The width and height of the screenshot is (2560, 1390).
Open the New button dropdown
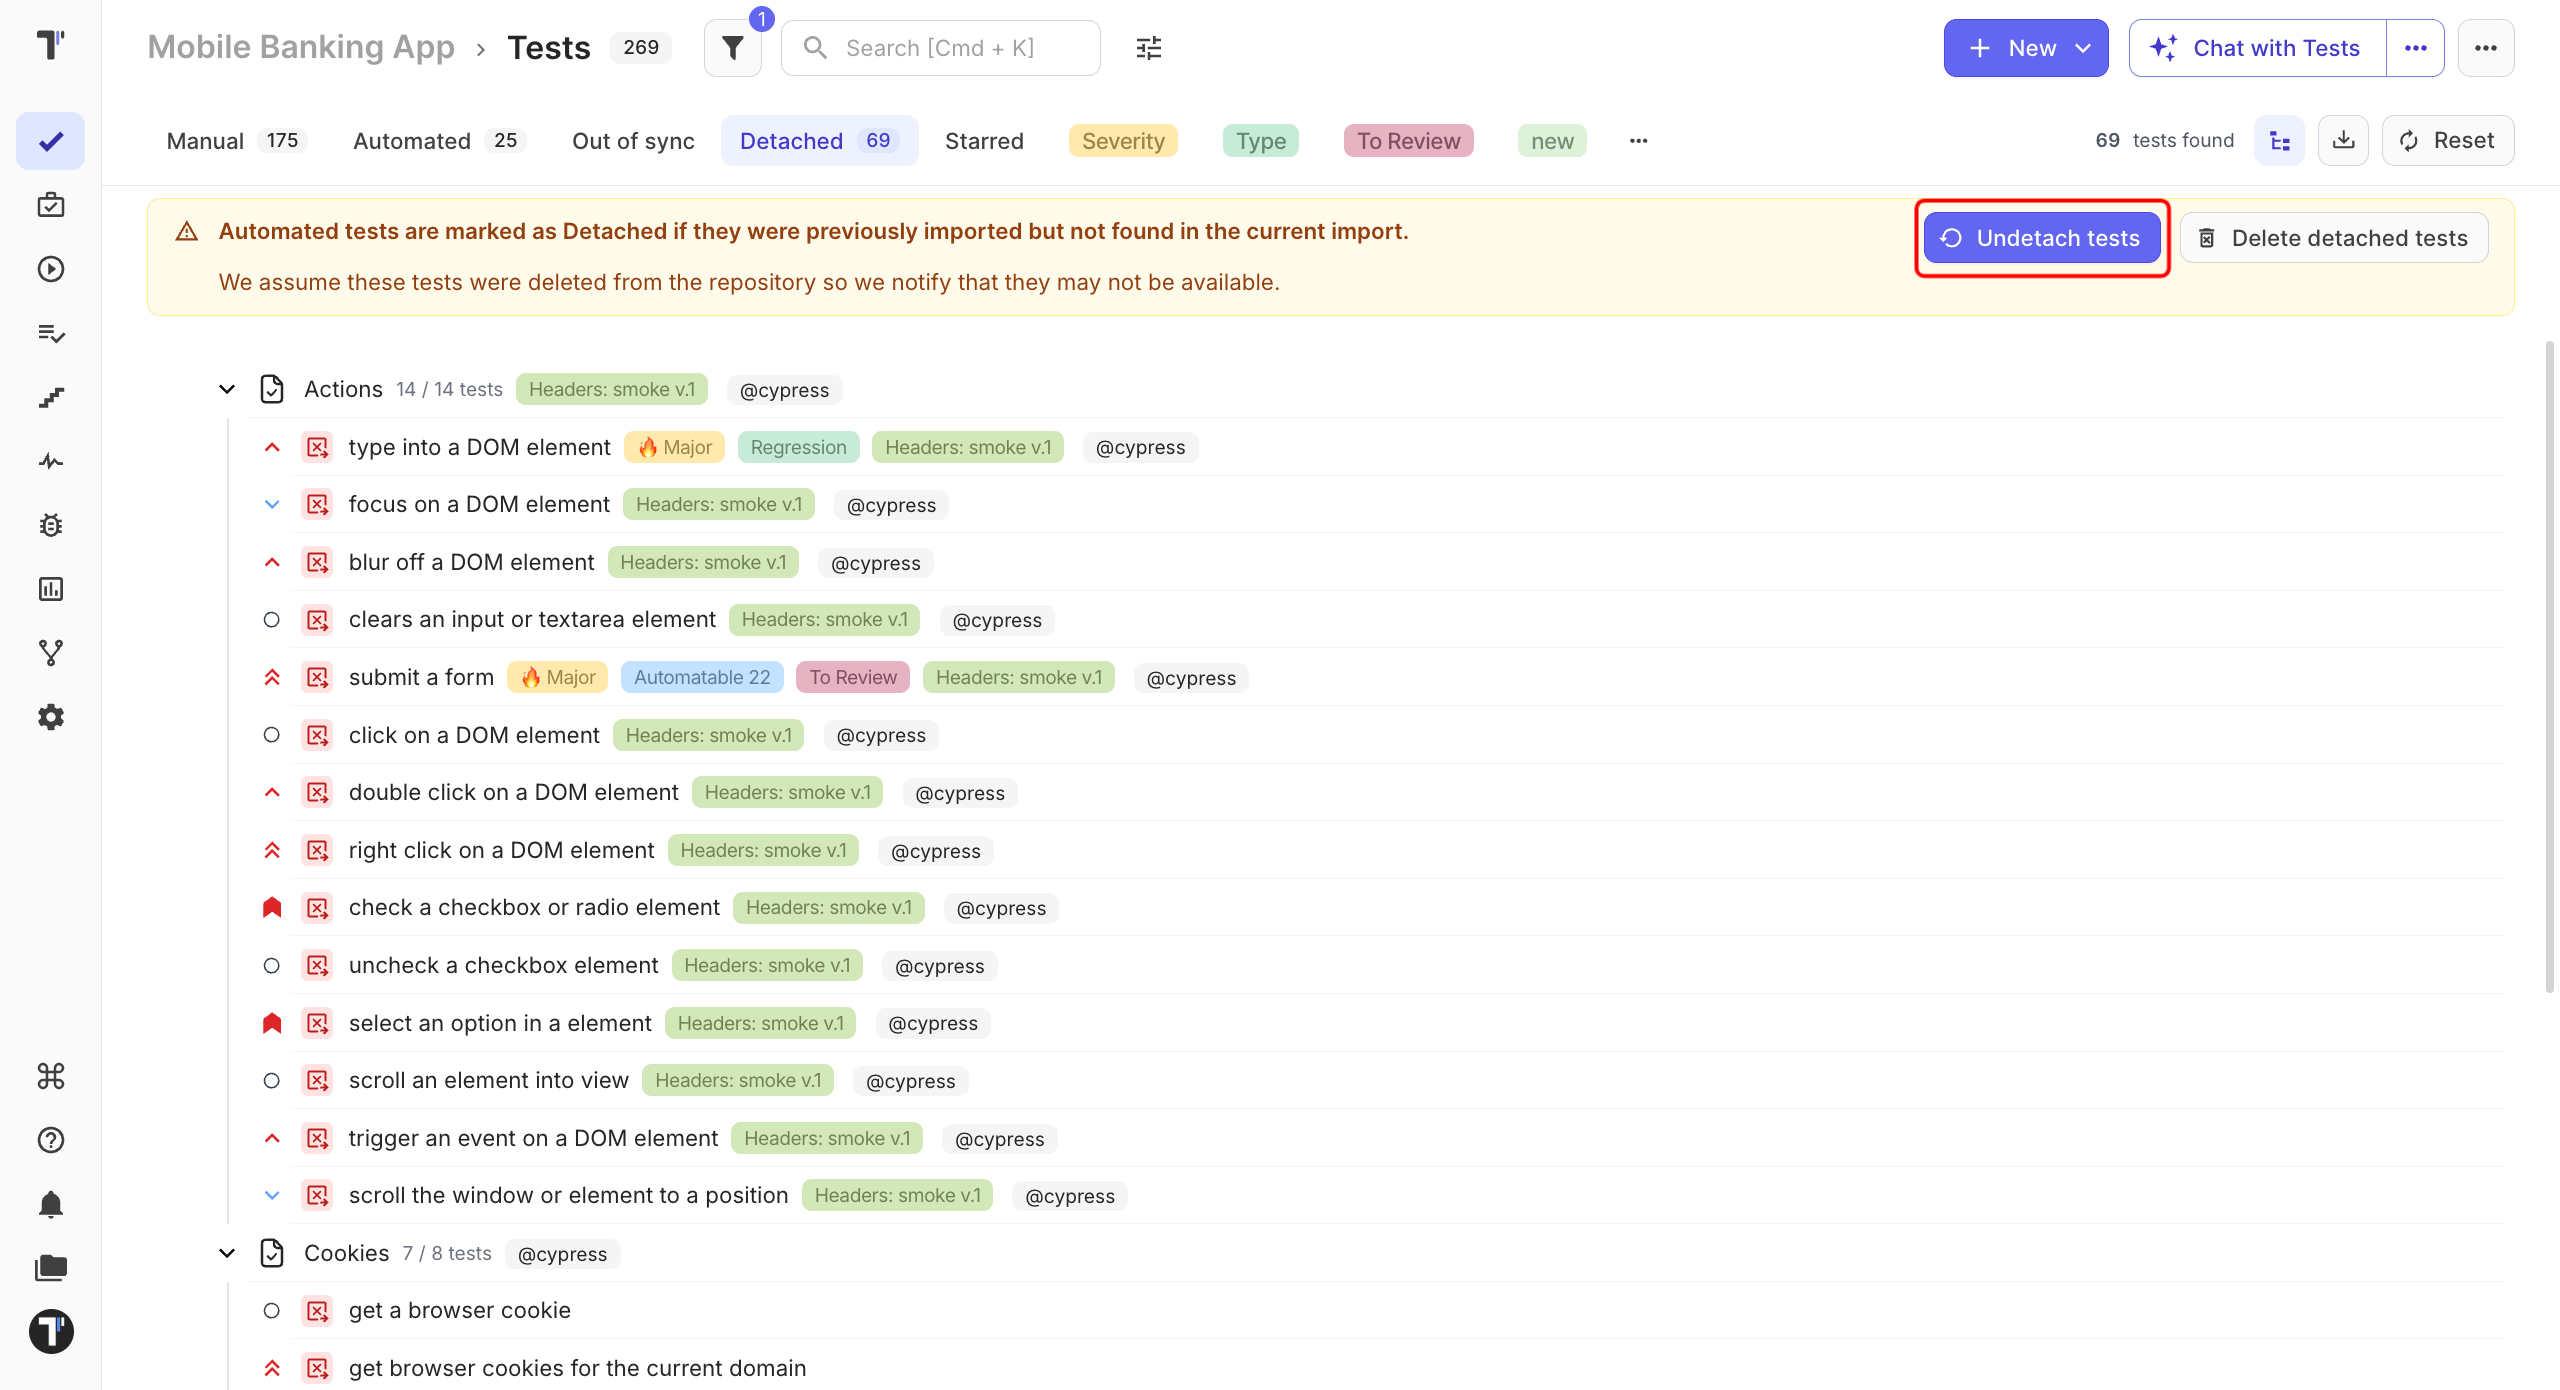pos(2026,48)
